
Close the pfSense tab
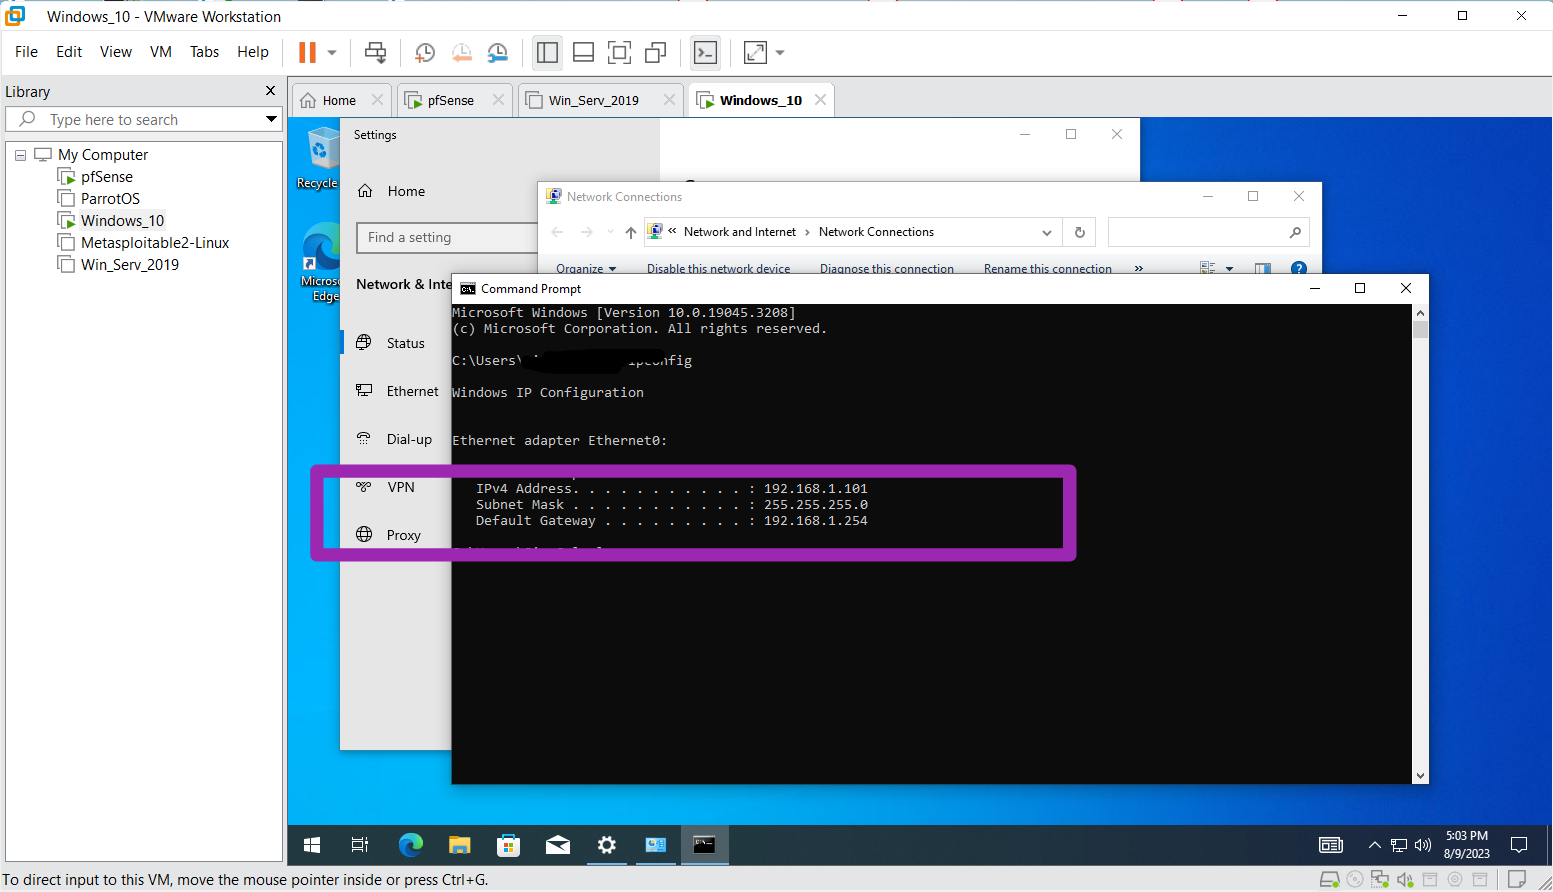497,100
